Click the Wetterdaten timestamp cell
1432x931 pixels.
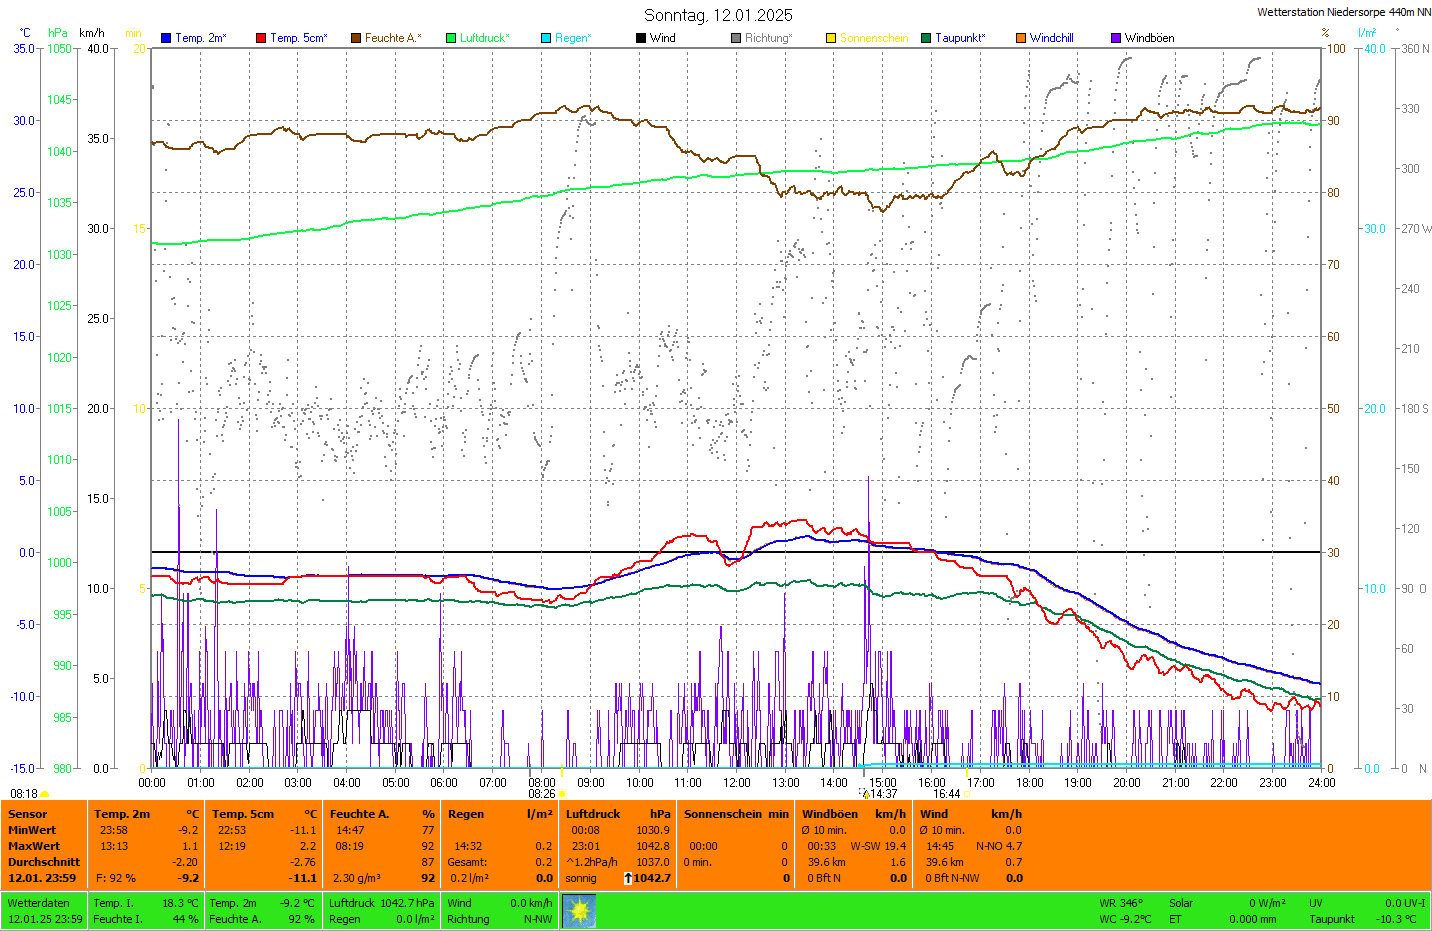coord(45,911)
